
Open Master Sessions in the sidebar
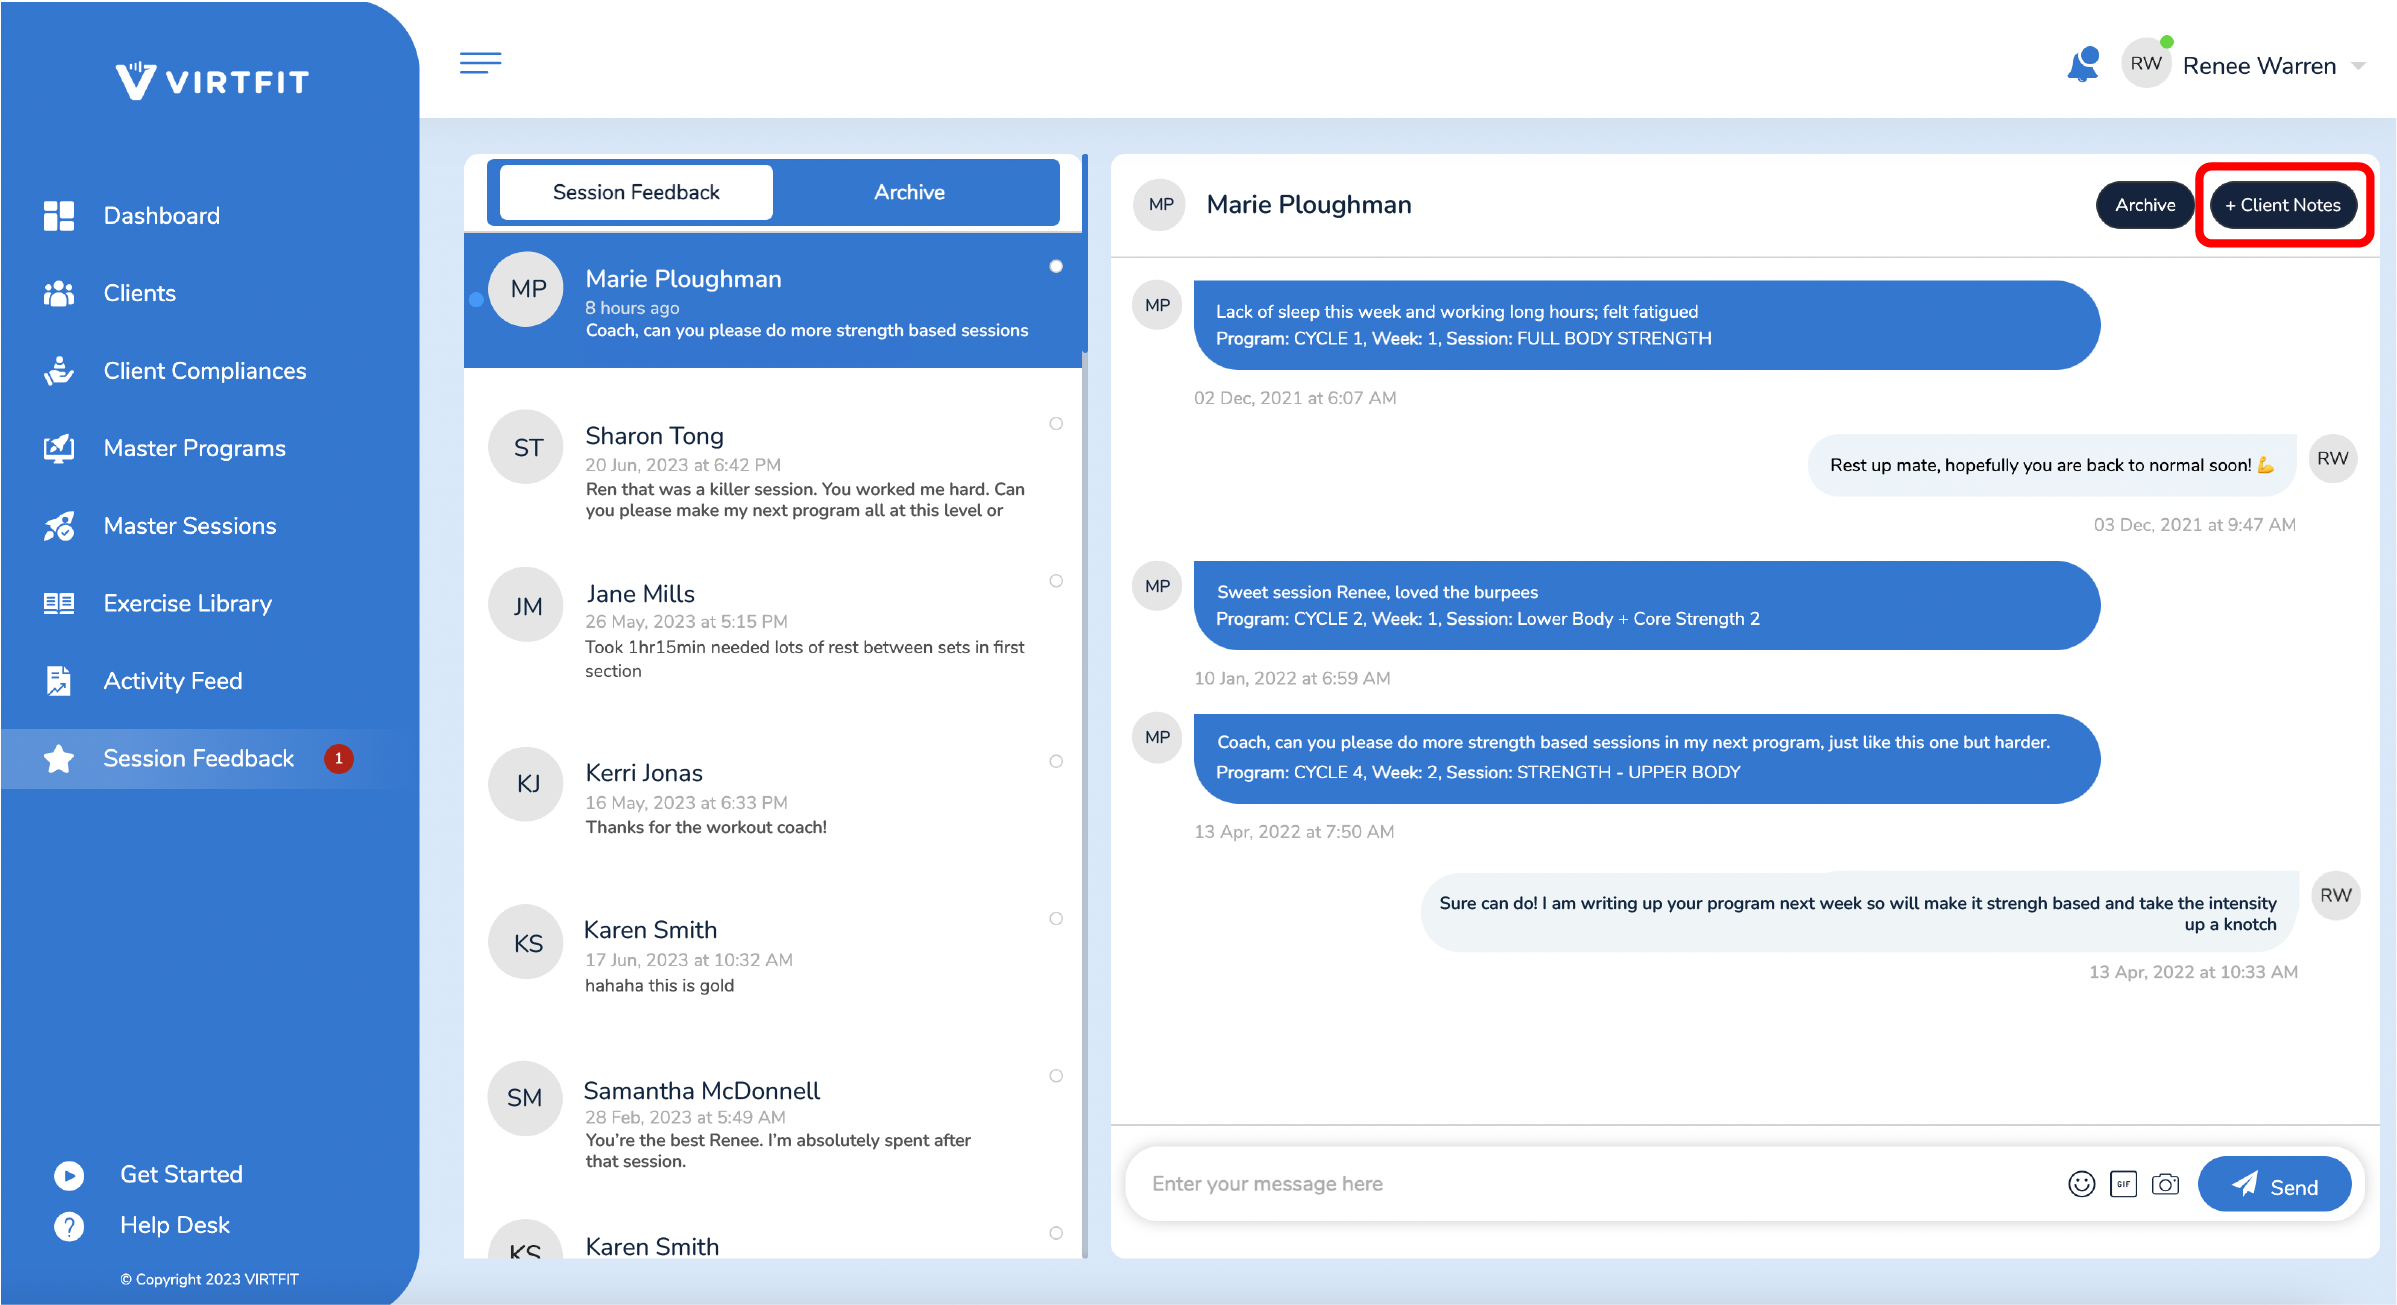190,526
